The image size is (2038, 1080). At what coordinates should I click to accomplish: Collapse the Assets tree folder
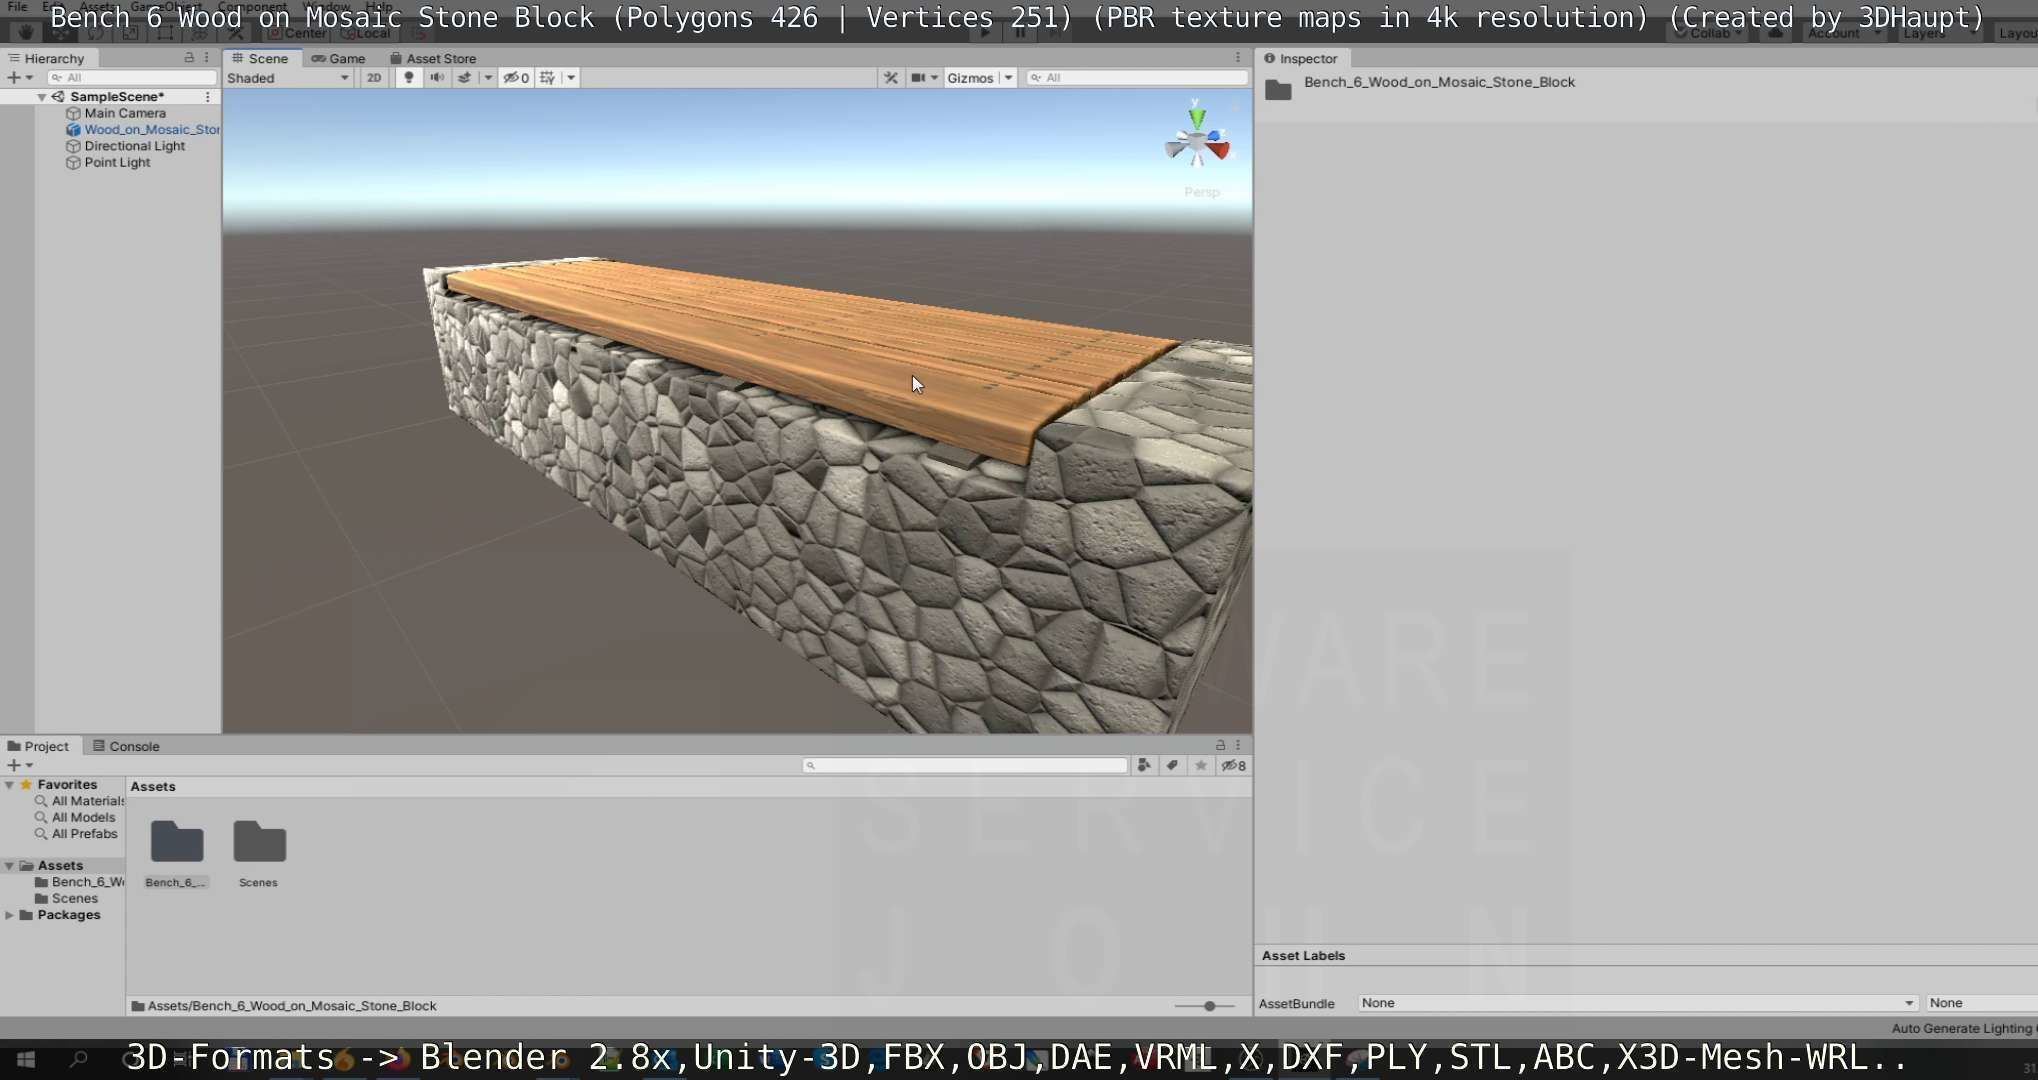9,866
